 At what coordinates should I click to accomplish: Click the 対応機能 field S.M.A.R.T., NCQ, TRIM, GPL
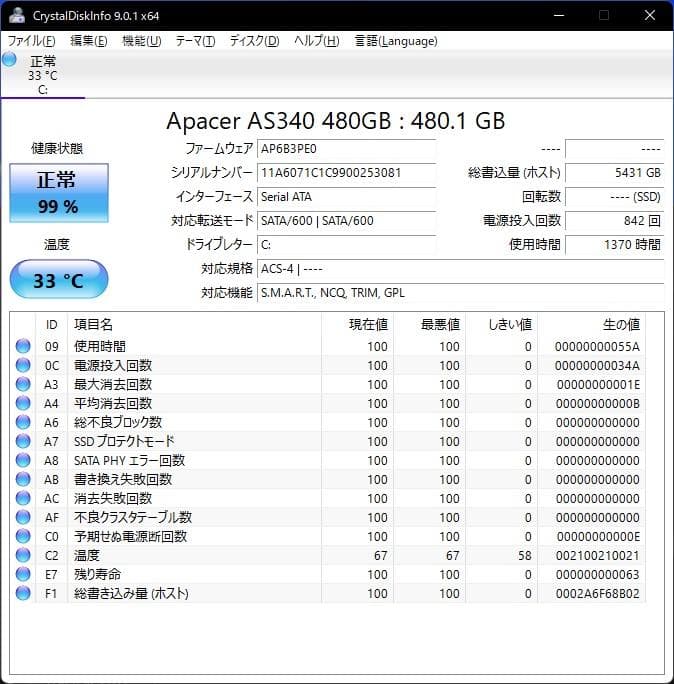pos(461,293)
